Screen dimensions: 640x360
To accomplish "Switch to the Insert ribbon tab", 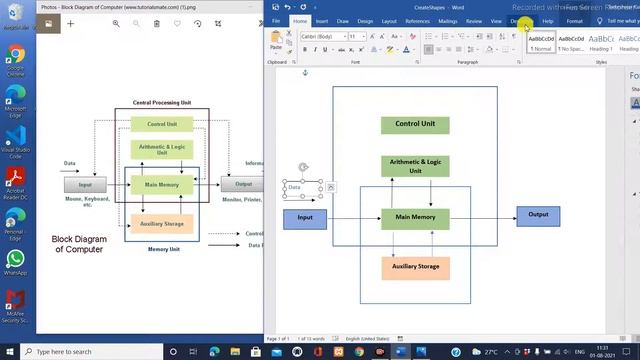I will click(322, 21).
